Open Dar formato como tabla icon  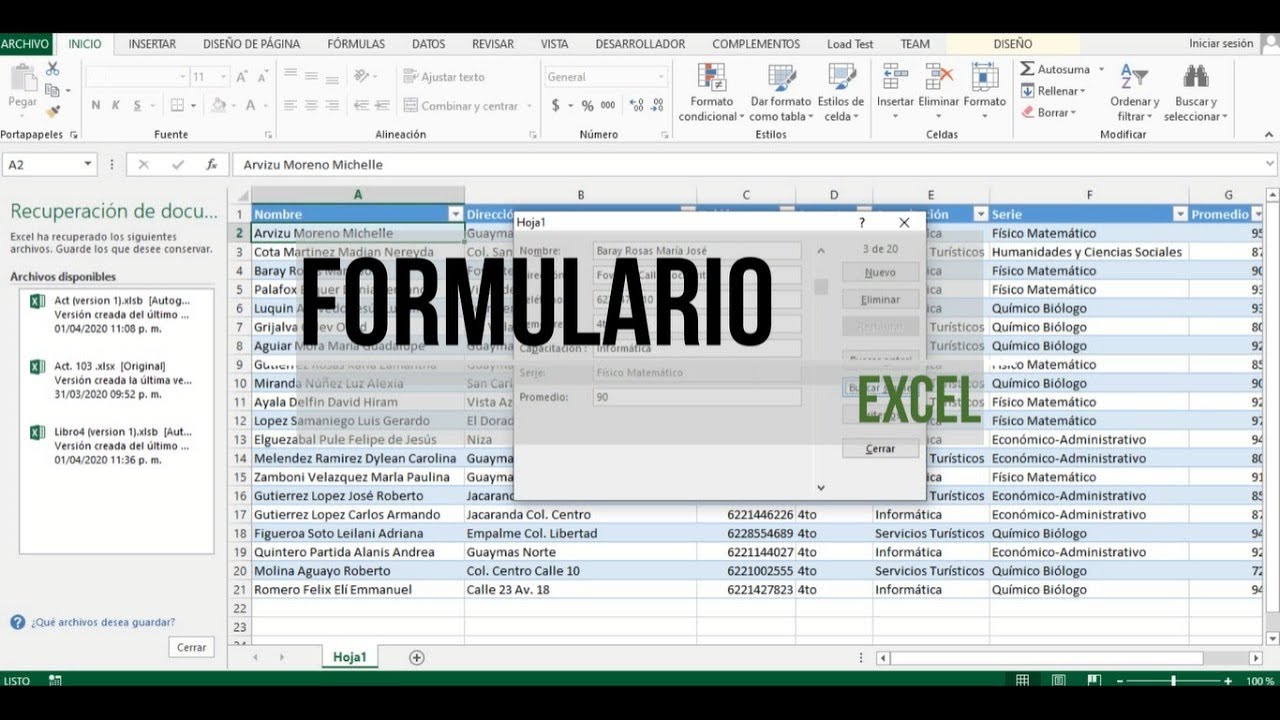point(781,78)
